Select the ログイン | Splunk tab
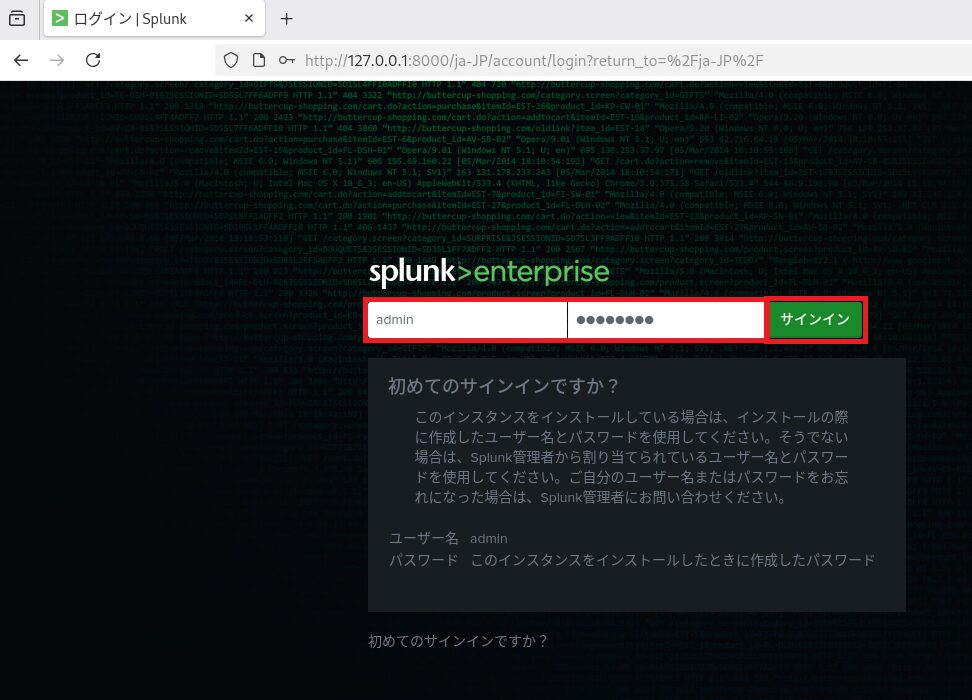This screenshot has width=972, height=700. pos(150,18)
